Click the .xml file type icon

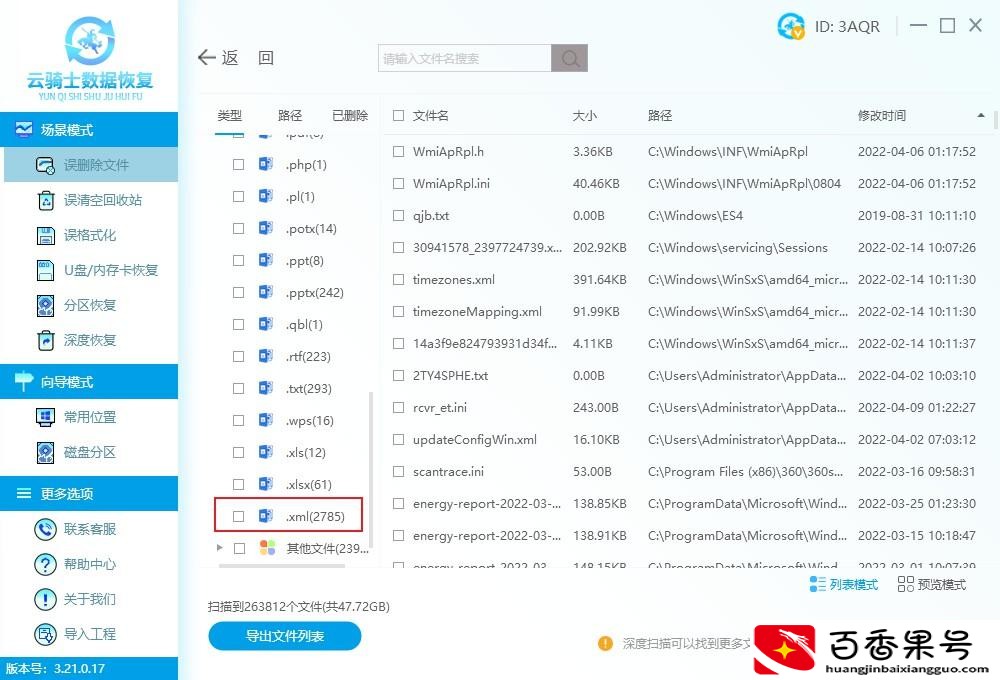click(266, 516)
